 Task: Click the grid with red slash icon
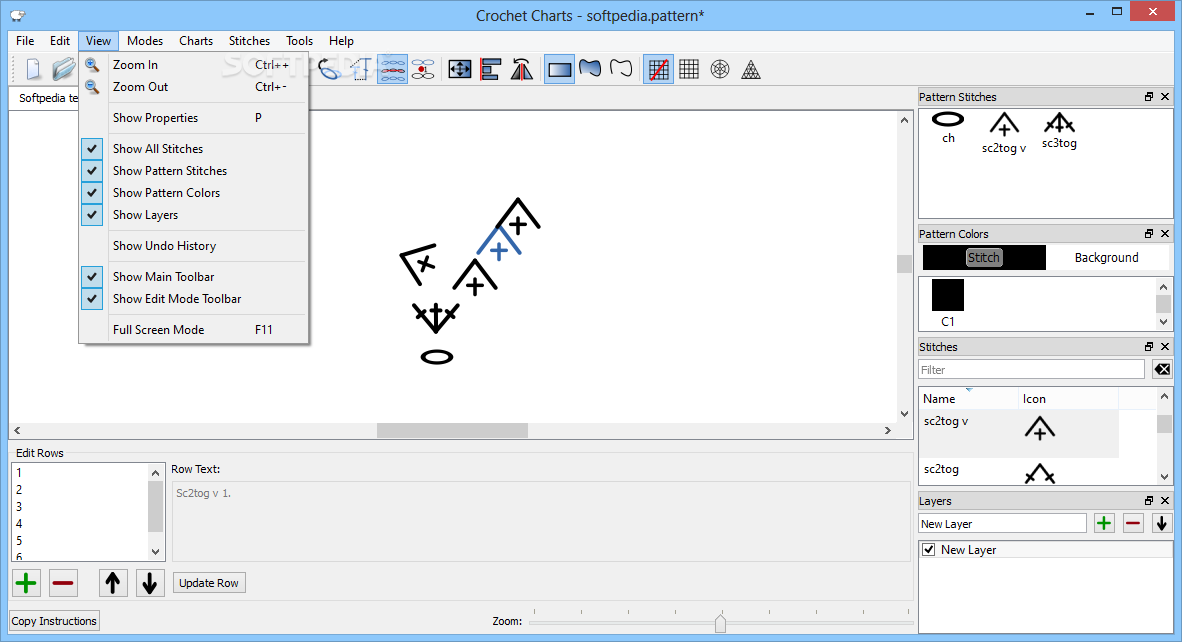(658, 69)
